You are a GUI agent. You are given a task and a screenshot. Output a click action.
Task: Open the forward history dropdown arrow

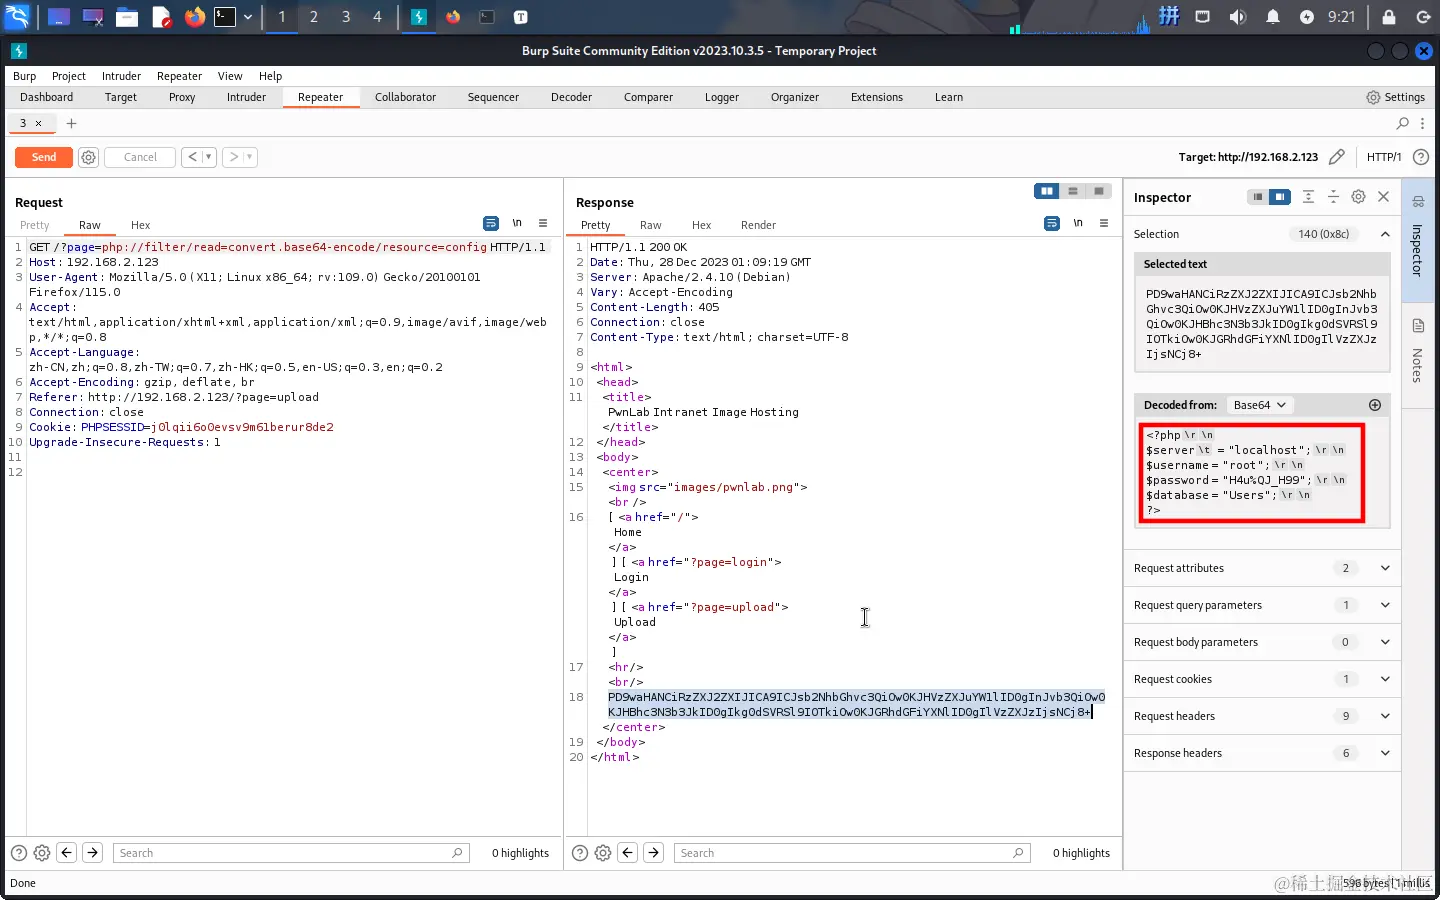[x=250, y=157]
